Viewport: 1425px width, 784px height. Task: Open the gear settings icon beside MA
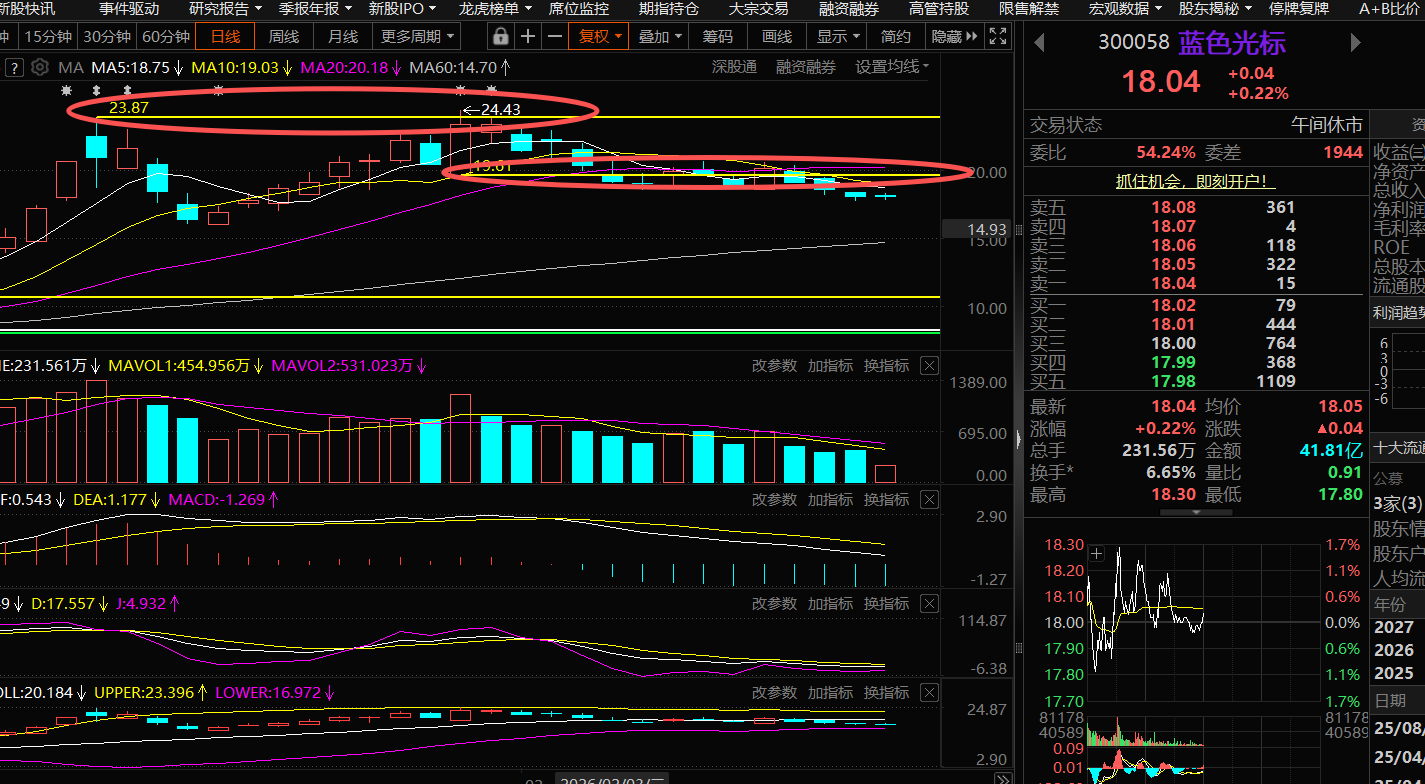click(x=40, y=68)
